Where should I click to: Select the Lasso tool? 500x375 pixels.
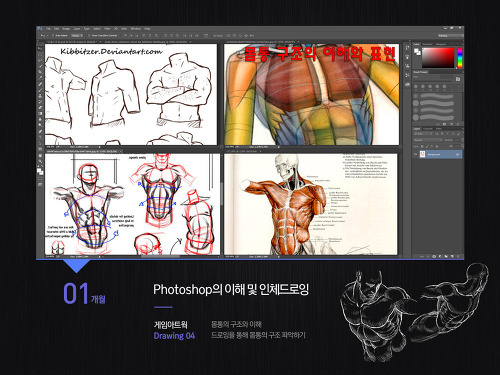[40, 60]
